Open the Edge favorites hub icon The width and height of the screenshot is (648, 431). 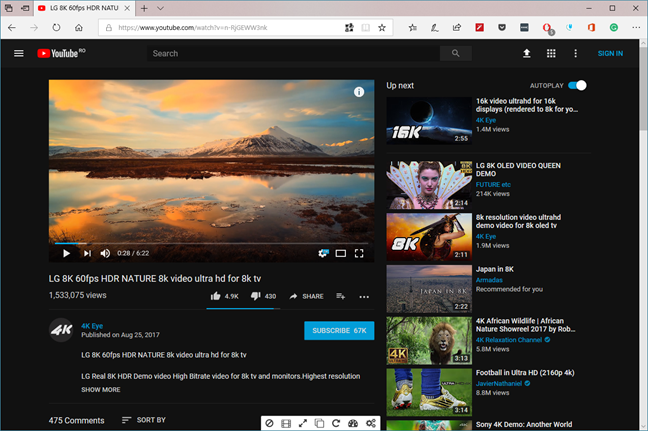[x=412, y=28]
